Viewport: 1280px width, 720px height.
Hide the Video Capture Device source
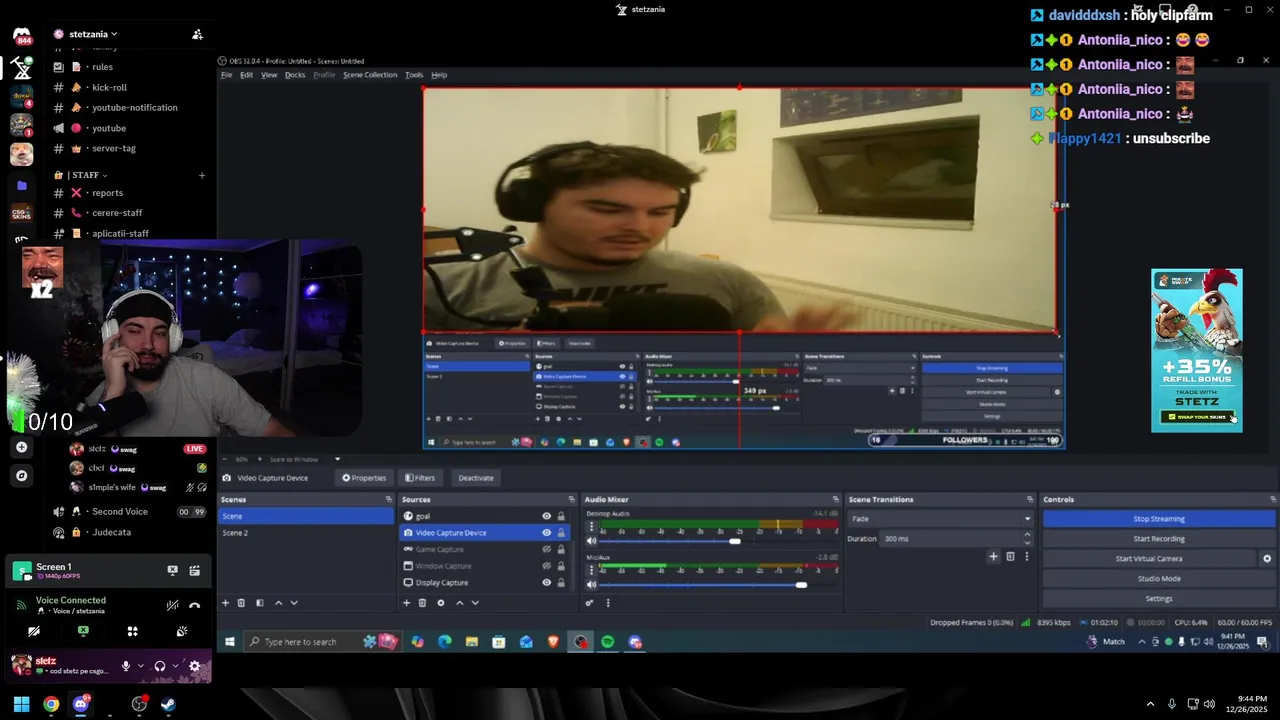(546, 533)
